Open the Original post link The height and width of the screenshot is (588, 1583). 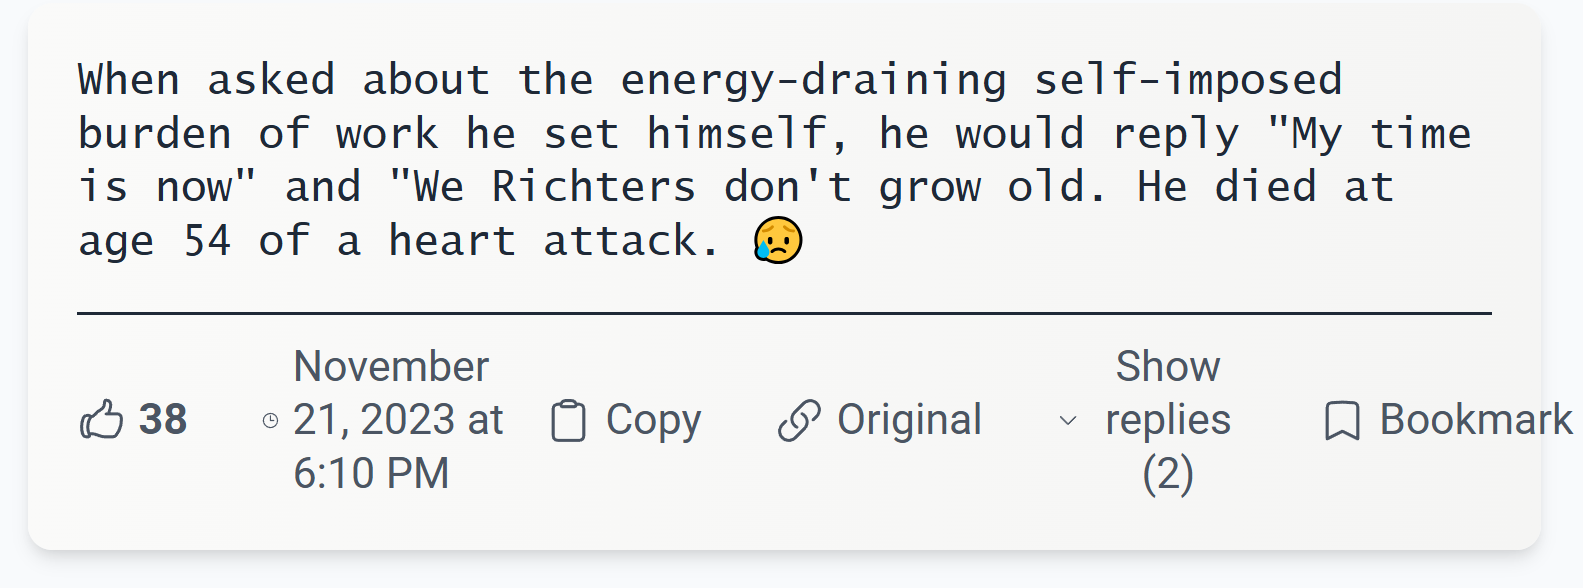click(x=909, y=420)
